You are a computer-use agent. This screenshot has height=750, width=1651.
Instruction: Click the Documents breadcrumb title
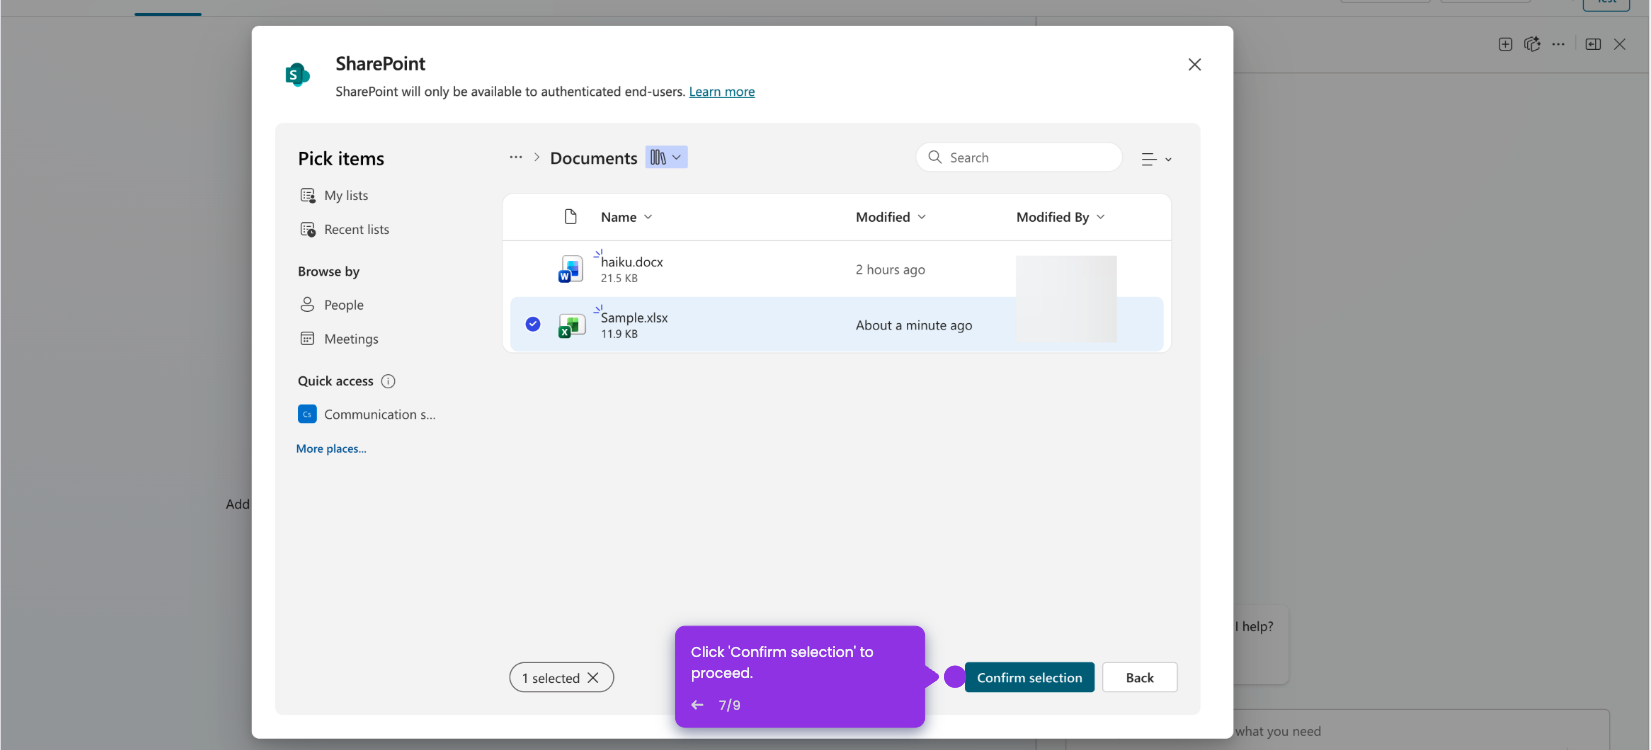point(593,158)
